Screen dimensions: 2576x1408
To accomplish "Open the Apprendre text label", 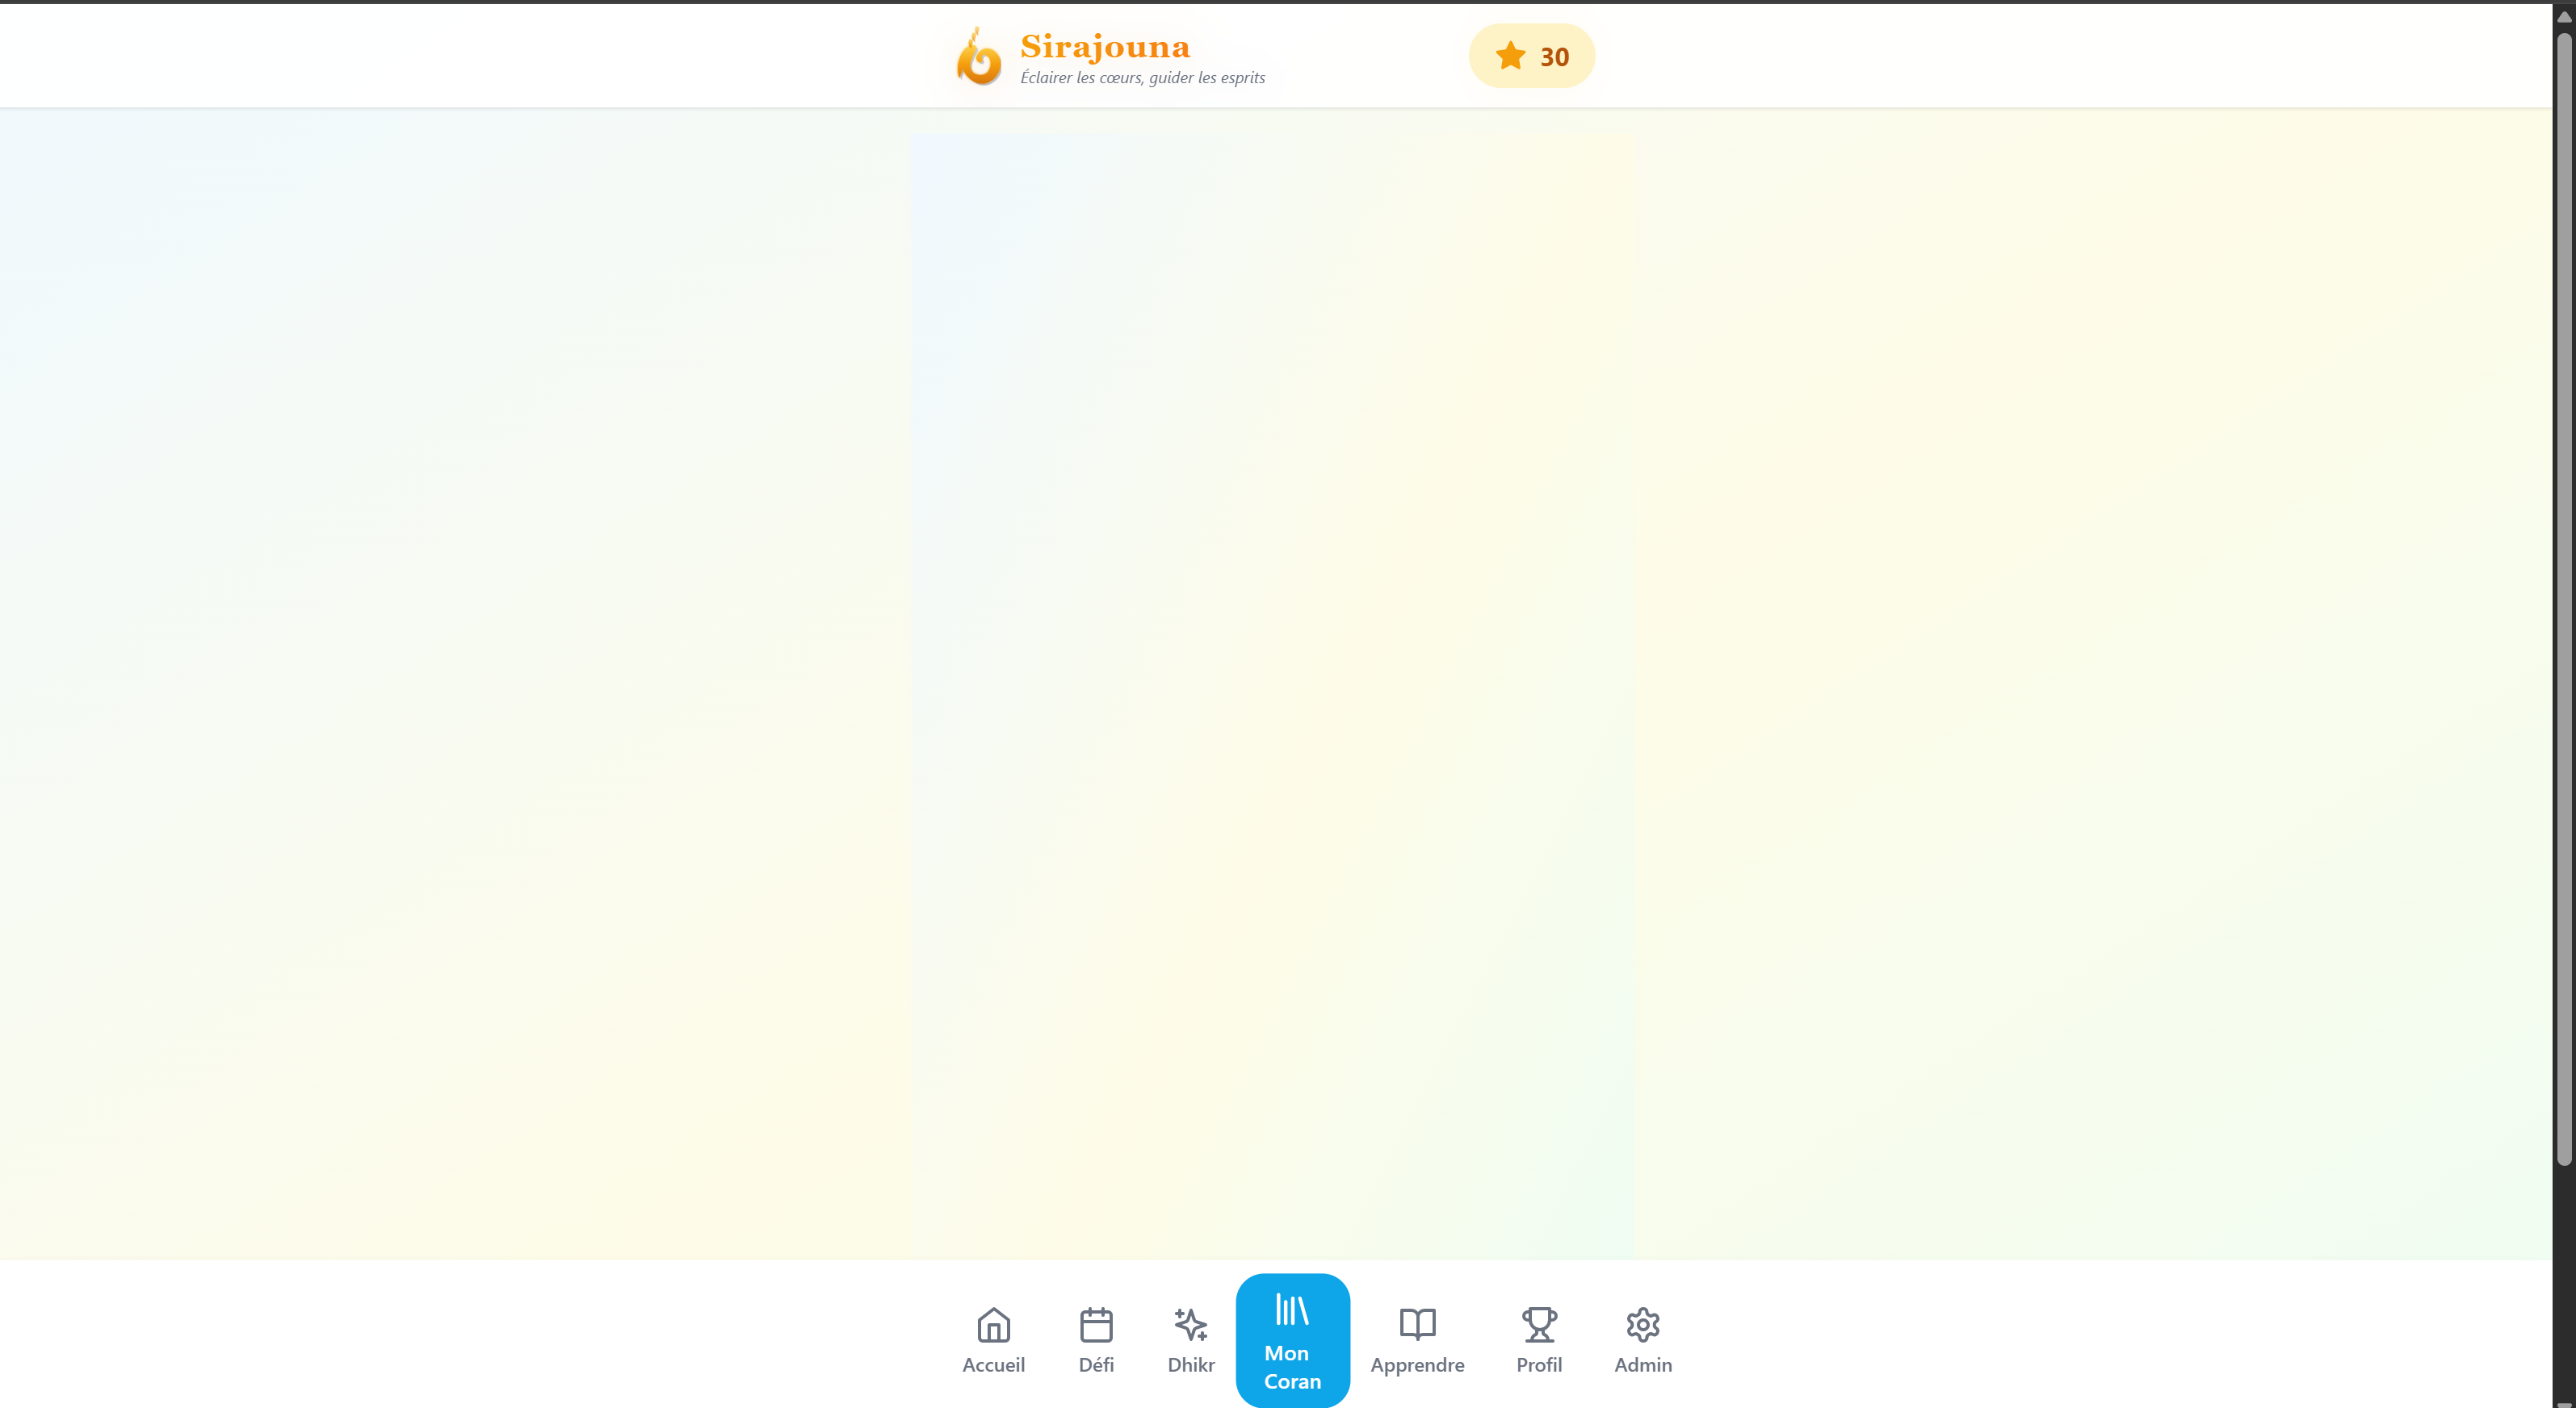I will (x=1417, y=1365).
